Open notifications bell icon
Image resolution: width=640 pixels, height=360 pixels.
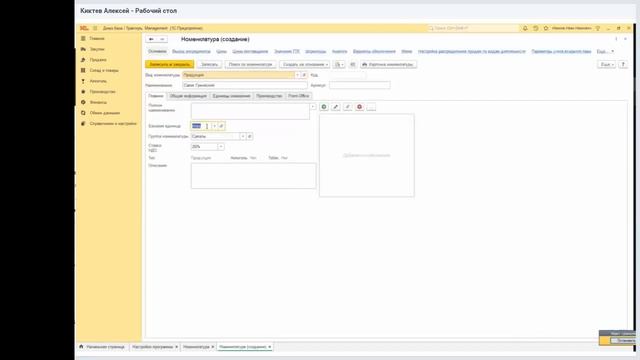525,28
